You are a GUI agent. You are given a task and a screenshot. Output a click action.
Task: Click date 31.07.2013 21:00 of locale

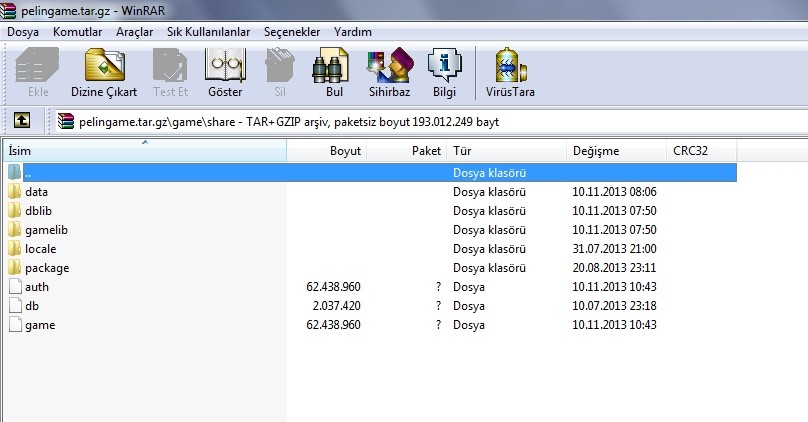click(614, 249)
